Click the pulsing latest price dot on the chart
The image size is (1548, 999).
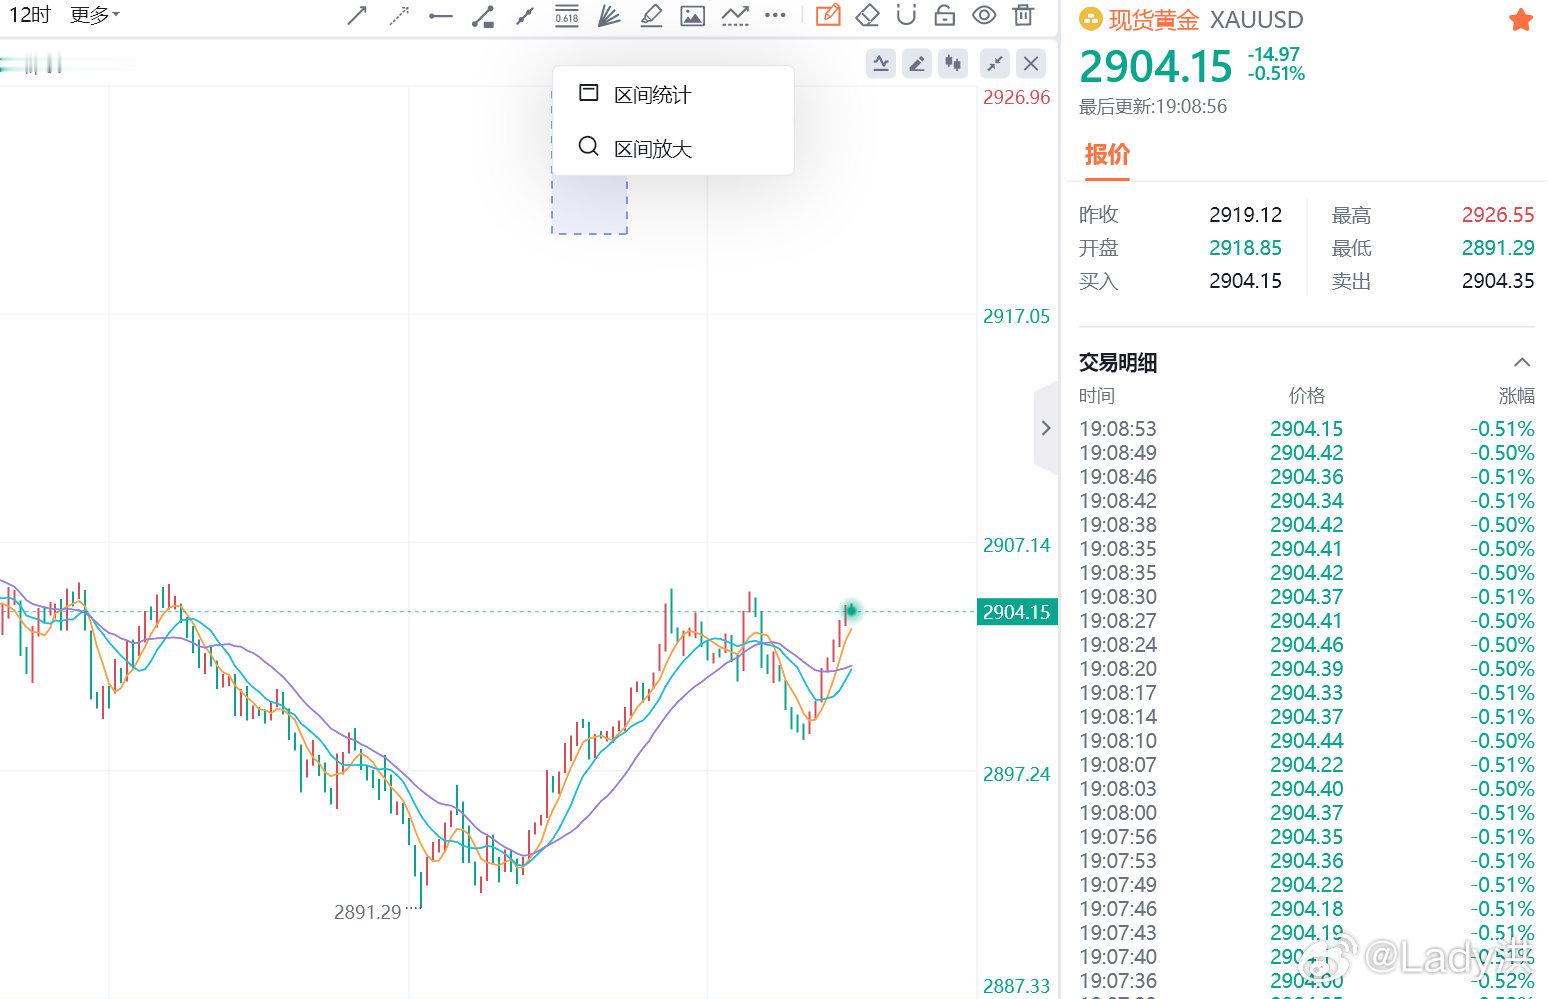point(851,609)
